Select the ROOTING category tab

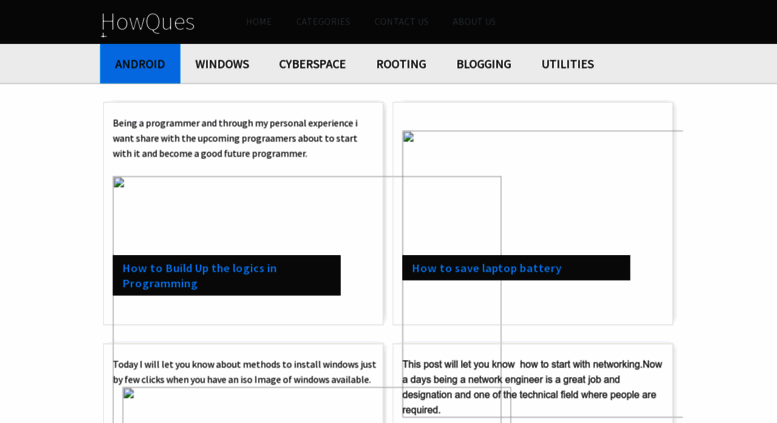point(401,64)
